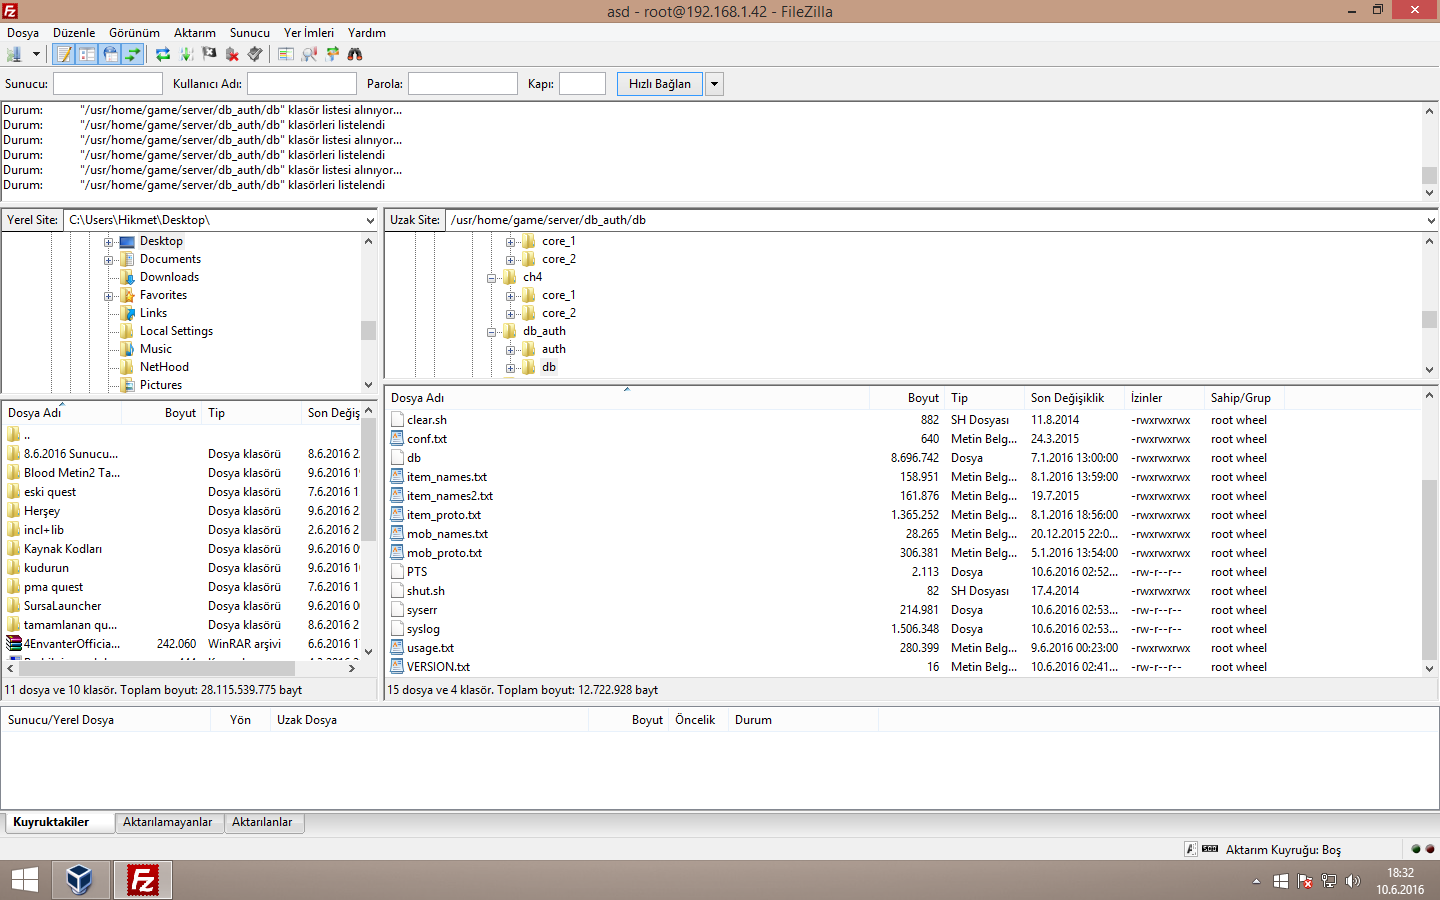1440x900 pixels.
Task: Click the Downloads folder in the local tree
Action: [x=169, y=277]
